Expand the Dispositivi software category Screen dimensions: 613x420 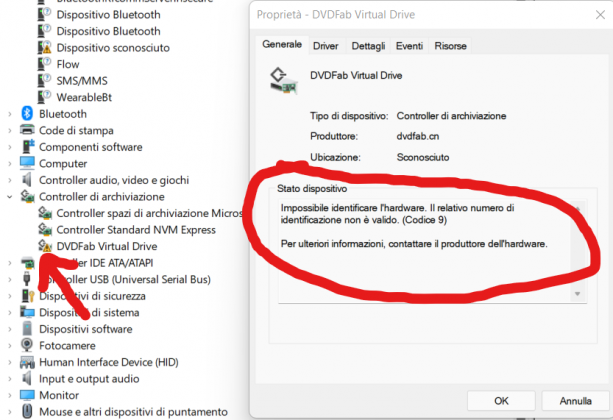11,329
